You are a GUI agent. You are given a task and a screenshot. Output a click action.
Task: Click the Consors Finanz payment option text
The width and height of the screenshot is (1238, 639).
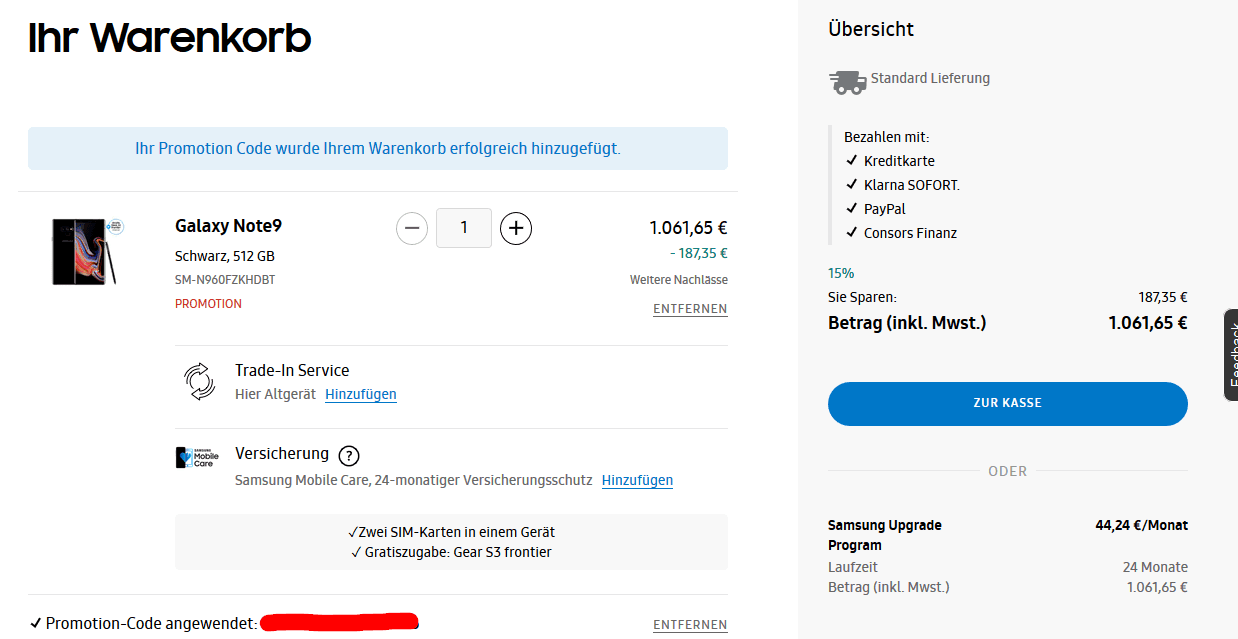[910, 233]
